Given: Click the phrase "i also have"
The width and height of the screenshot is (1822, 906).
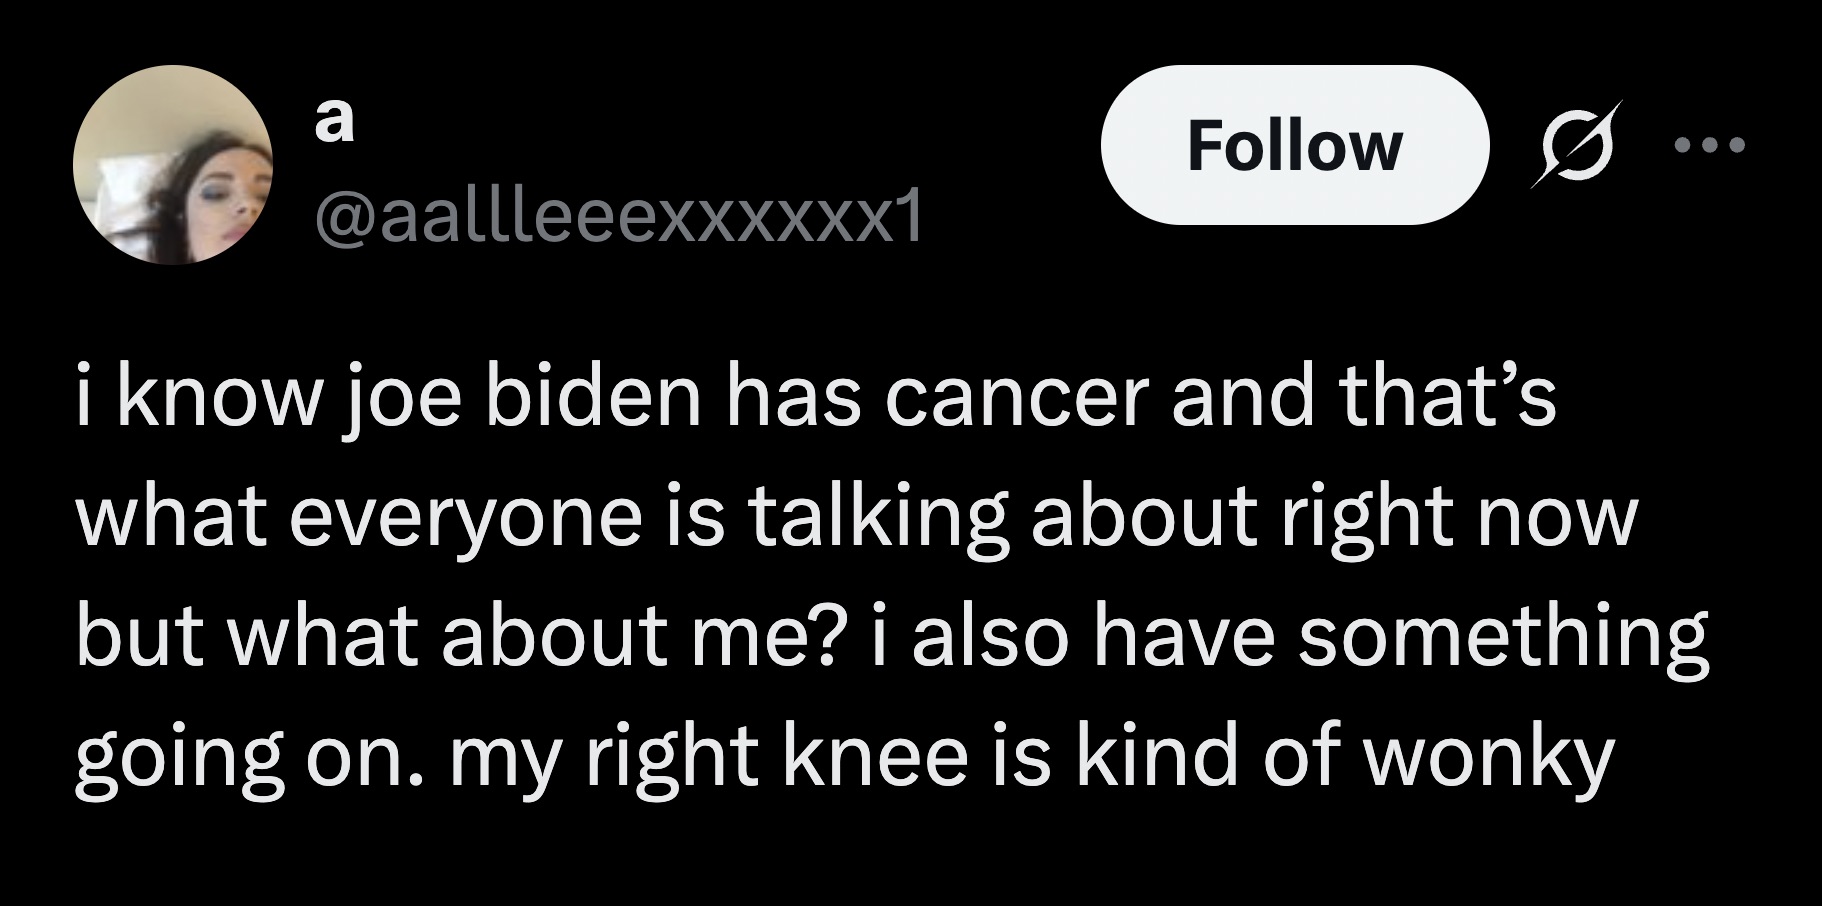Looking at the screenshot, I should point(1073,637).
